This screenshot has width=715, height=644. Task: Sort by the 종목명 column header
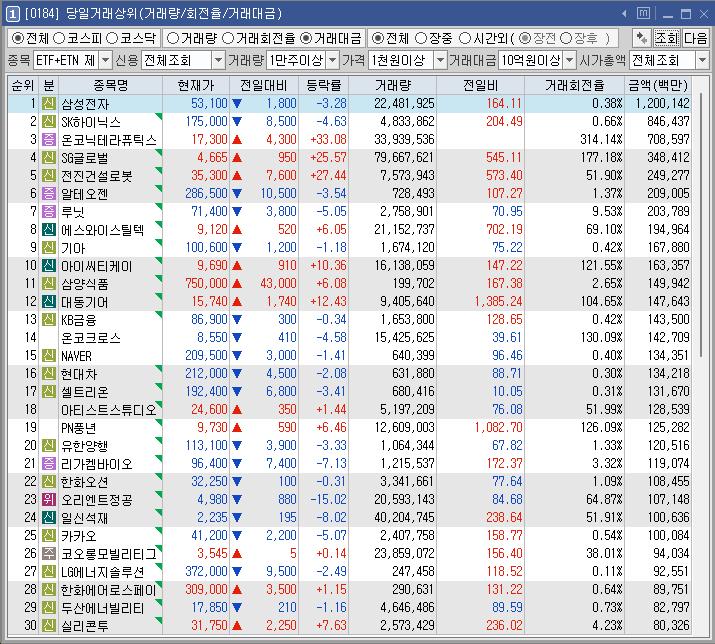(x=111, y=85)
